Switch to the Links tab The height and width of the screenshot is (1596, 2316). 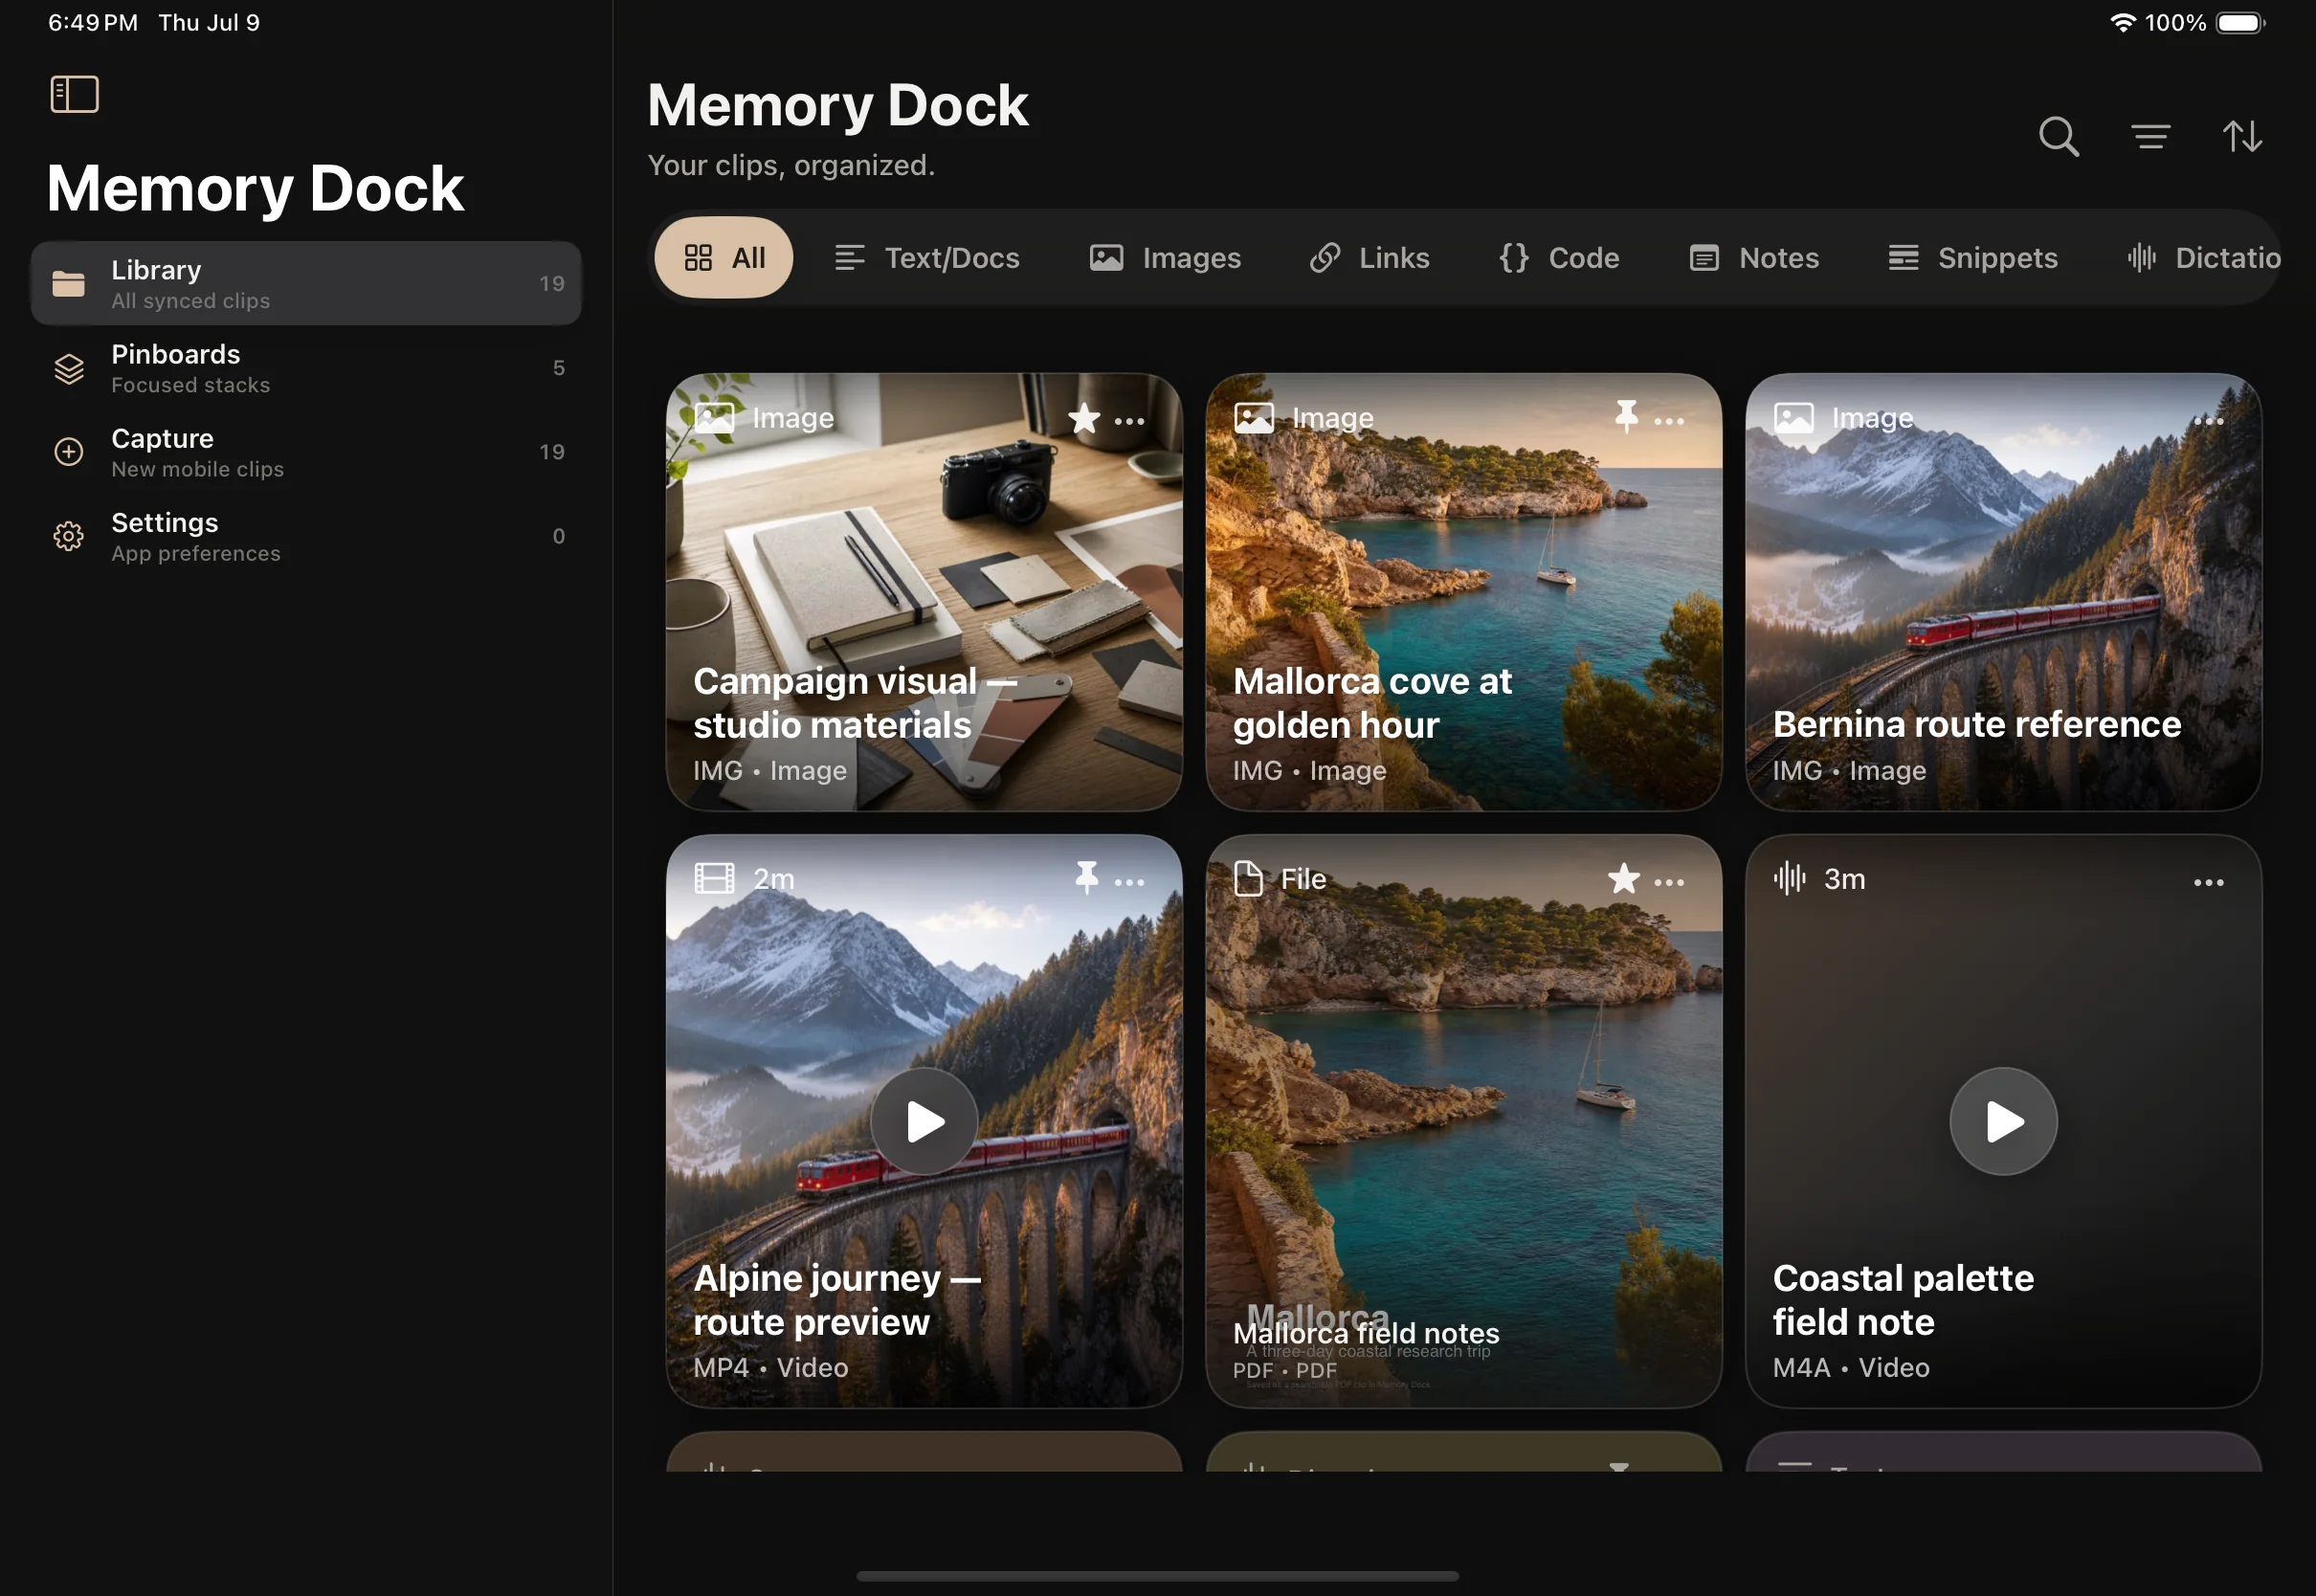[x=1369, y=258]
